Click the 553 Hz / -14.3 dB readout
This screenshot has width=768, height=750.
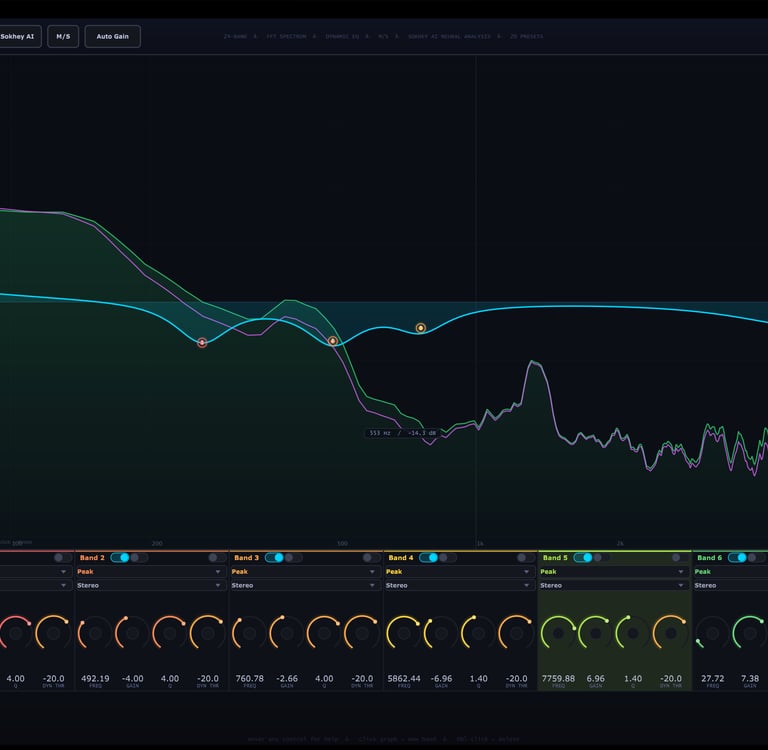click(x=402, y=433)
